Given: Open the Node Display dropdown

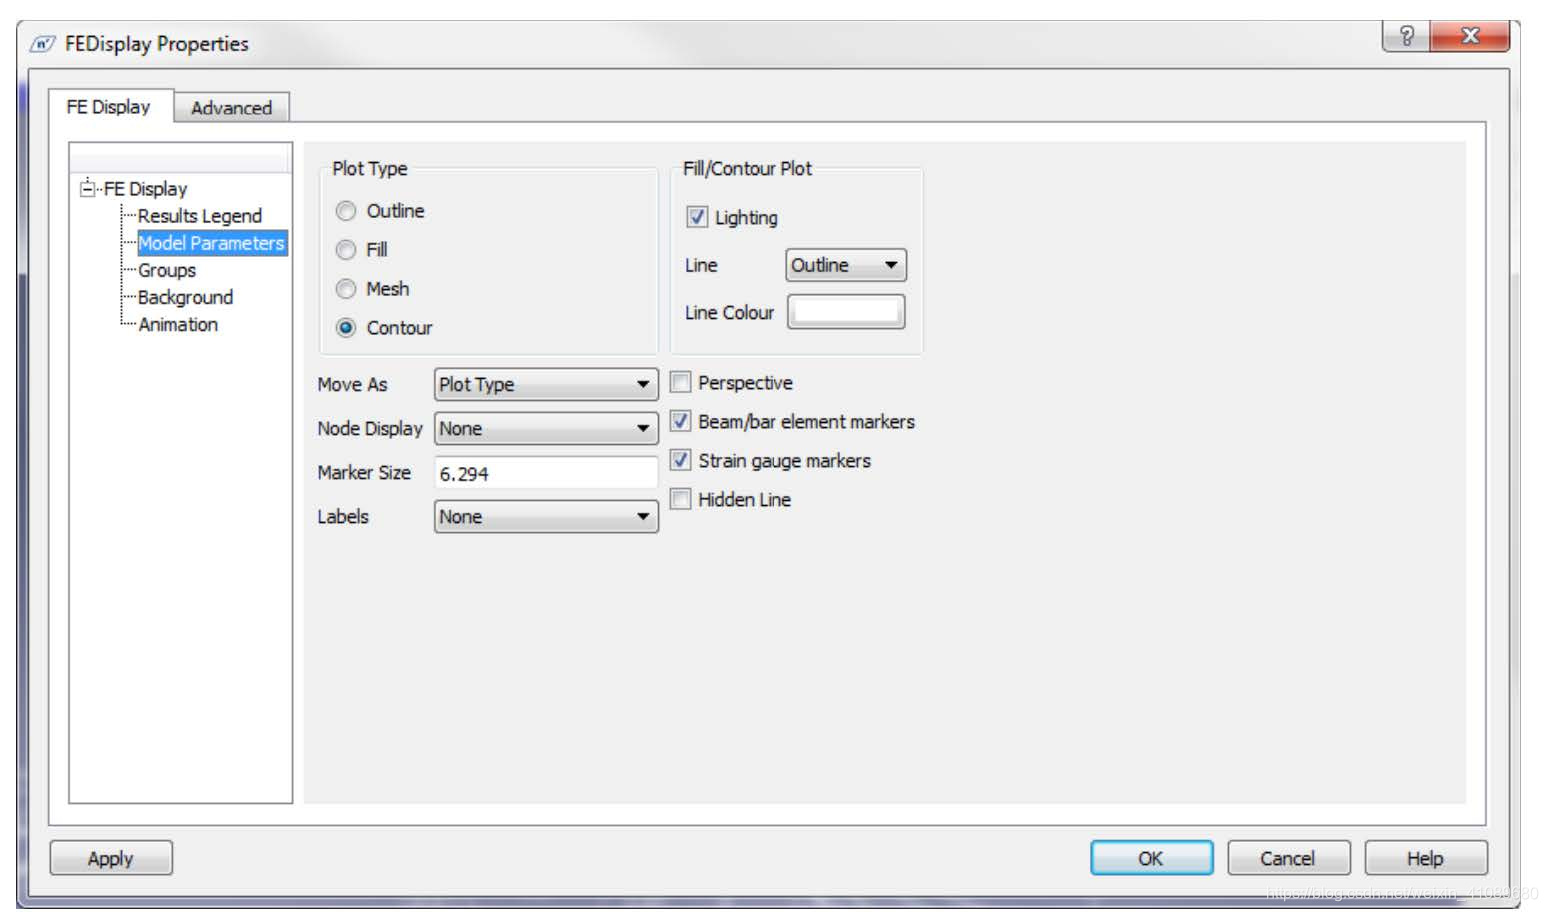Looking at the screenshot, I should (x=544, y=428).
